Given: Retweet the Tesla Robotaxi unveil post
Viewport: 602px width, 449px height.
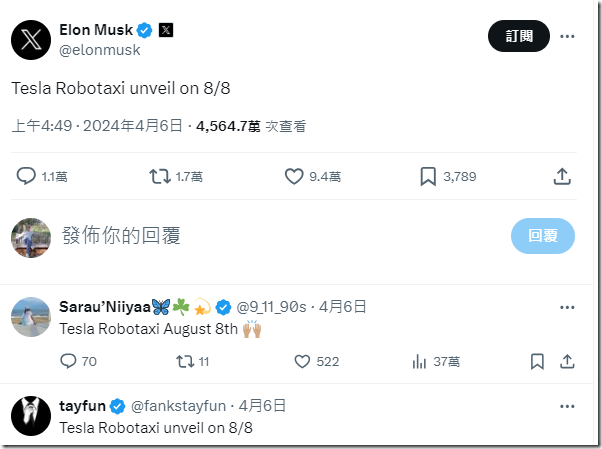Looking at the screenshot, I should point(160,176).
